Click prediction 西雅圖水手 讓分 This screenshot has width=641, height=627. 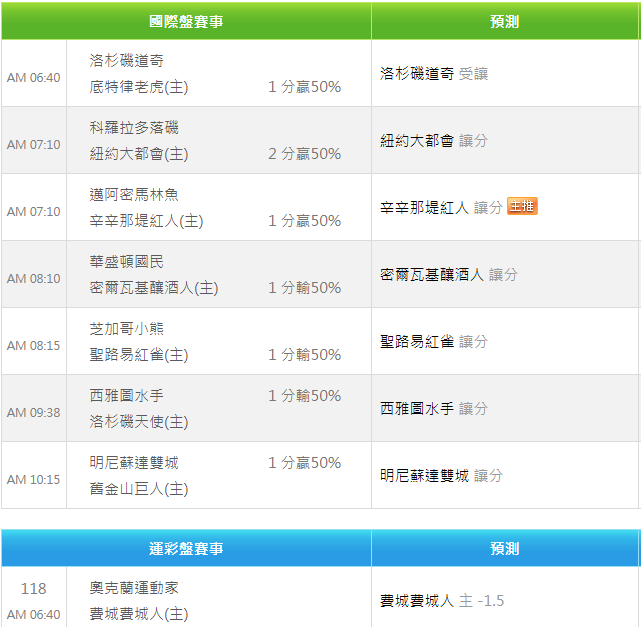tap(434, 409)
